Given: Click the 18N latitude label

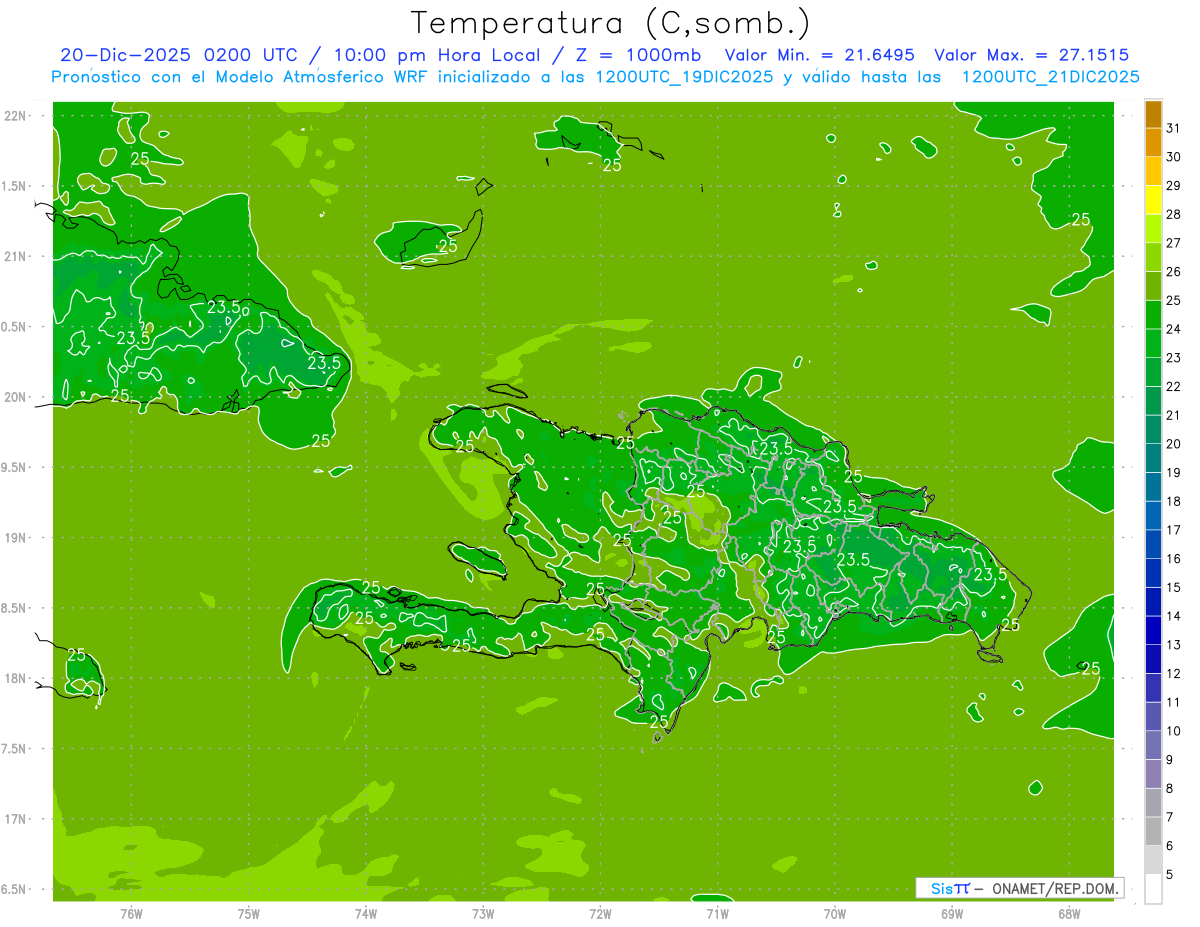Looking at the screenshot, I should (16, 679).
